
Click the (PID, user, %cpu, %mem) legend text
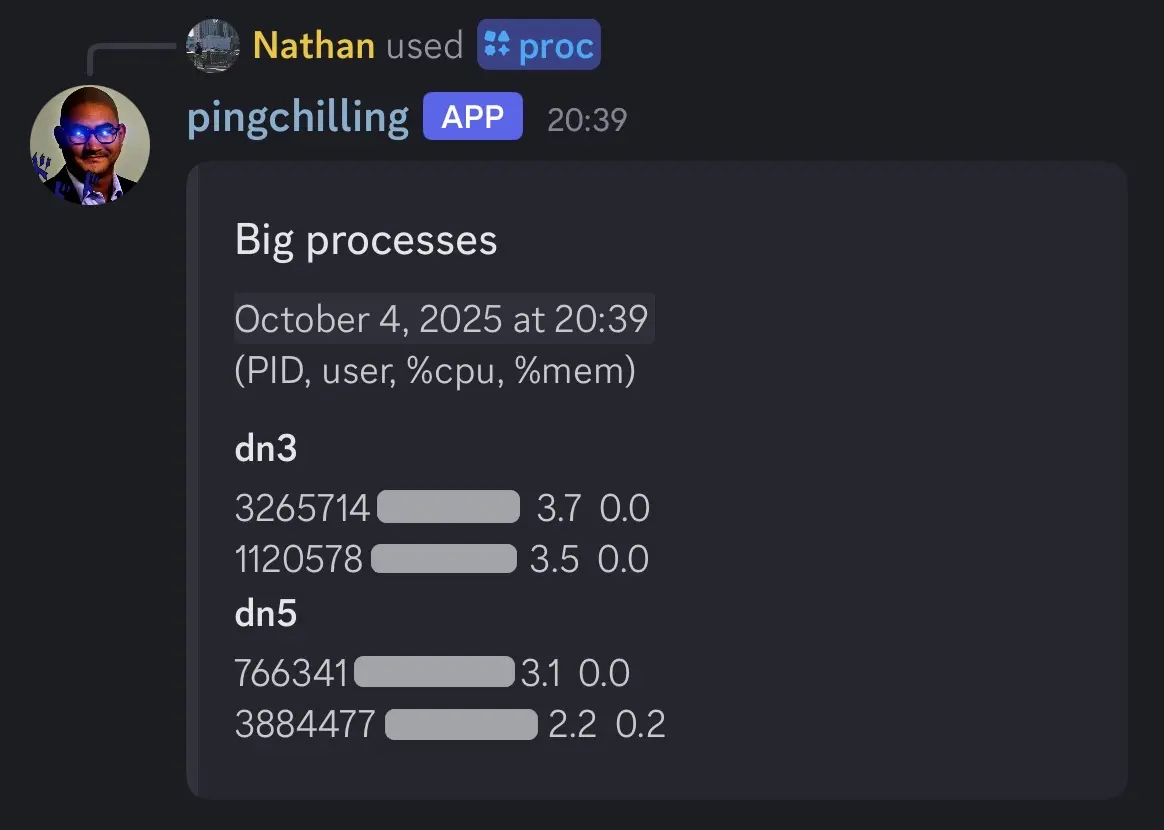tap(435, 371)
